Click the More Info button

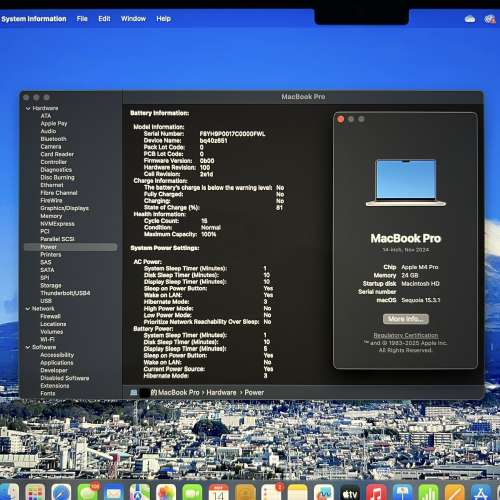point(406,319)
